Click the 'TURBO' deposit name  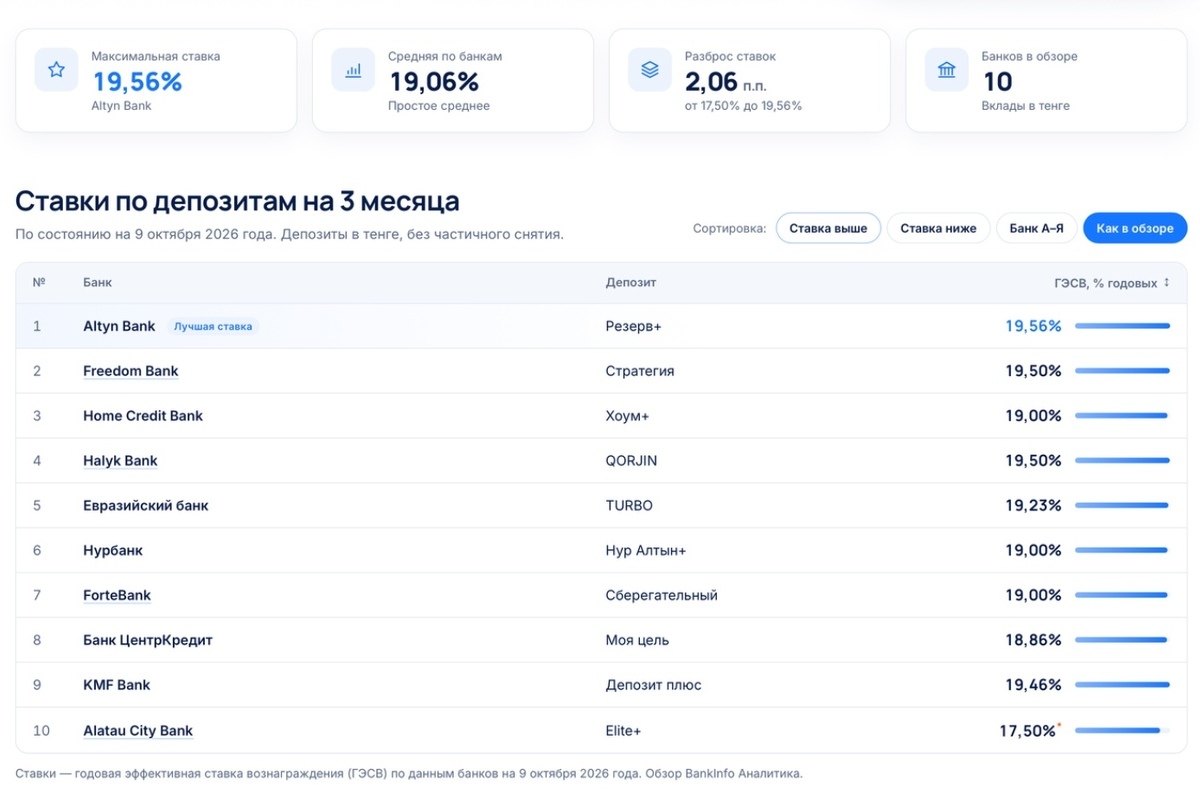point(629,506)
